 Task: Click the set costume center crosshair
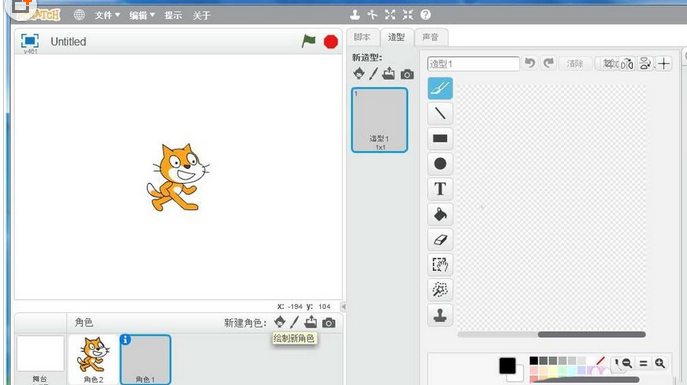[x=664, y=64]
